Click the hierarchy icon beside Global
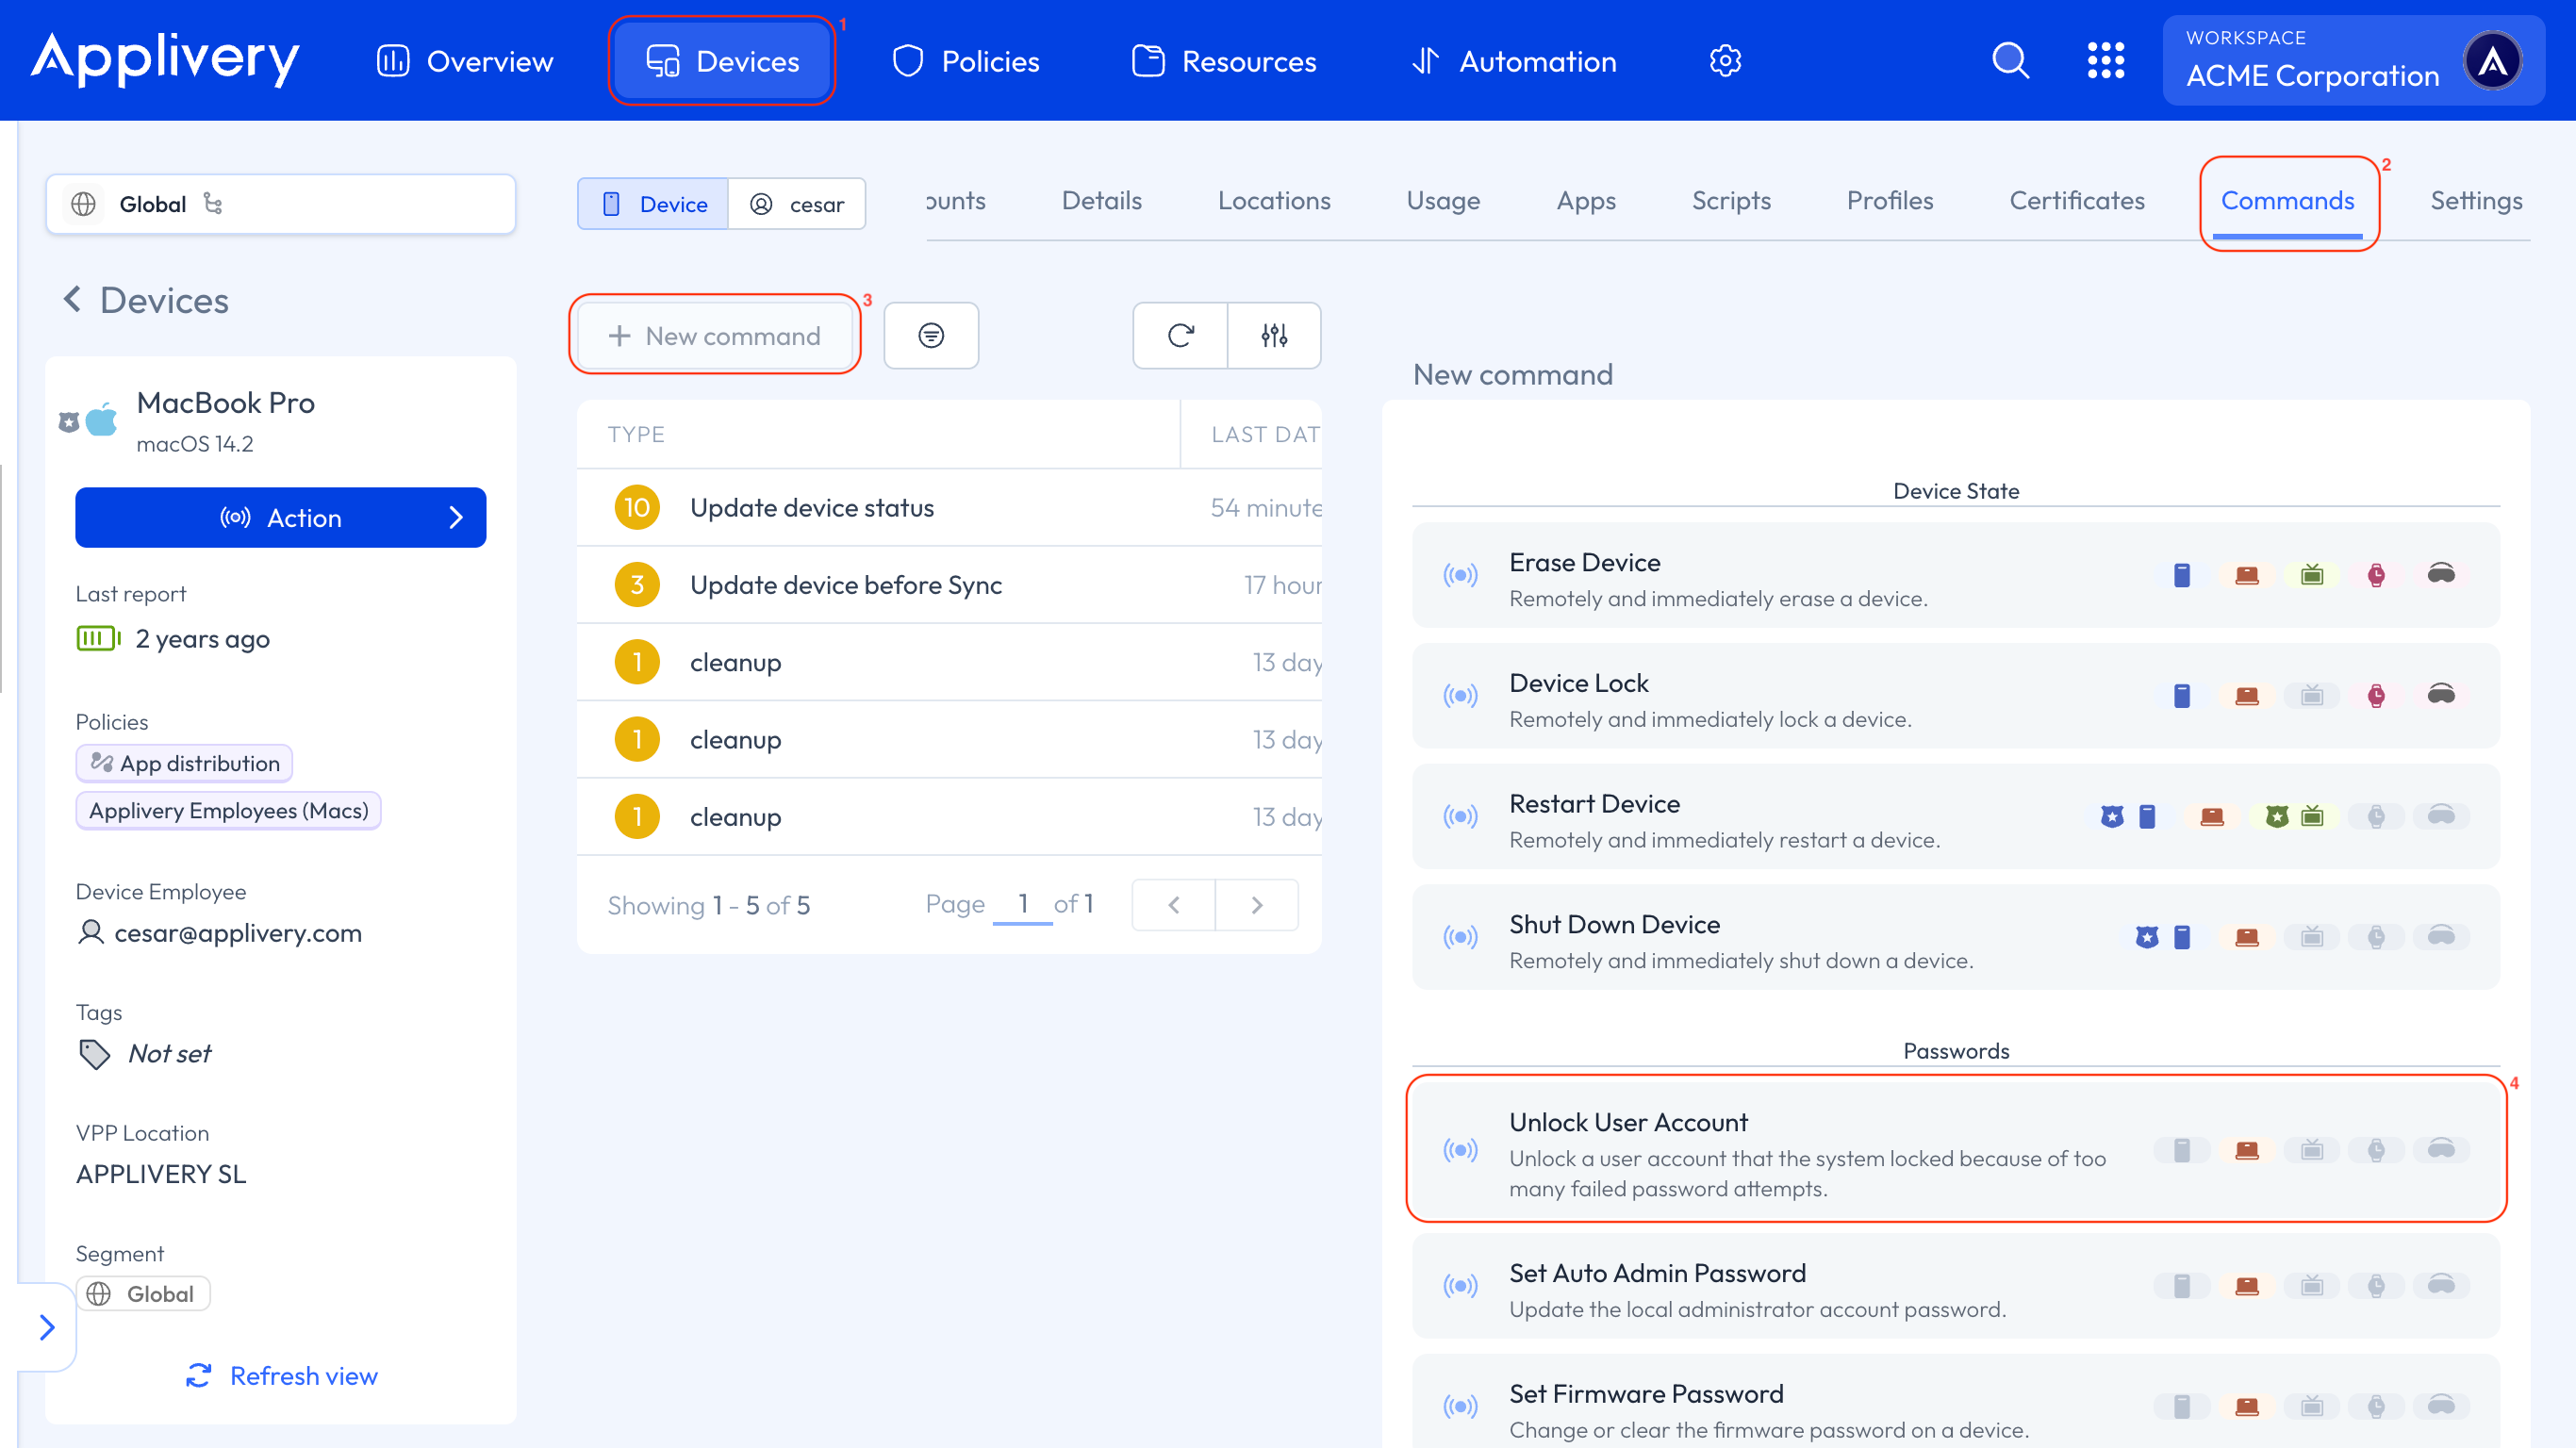This screenshot has width=2576, height=1448. point(213,204)
